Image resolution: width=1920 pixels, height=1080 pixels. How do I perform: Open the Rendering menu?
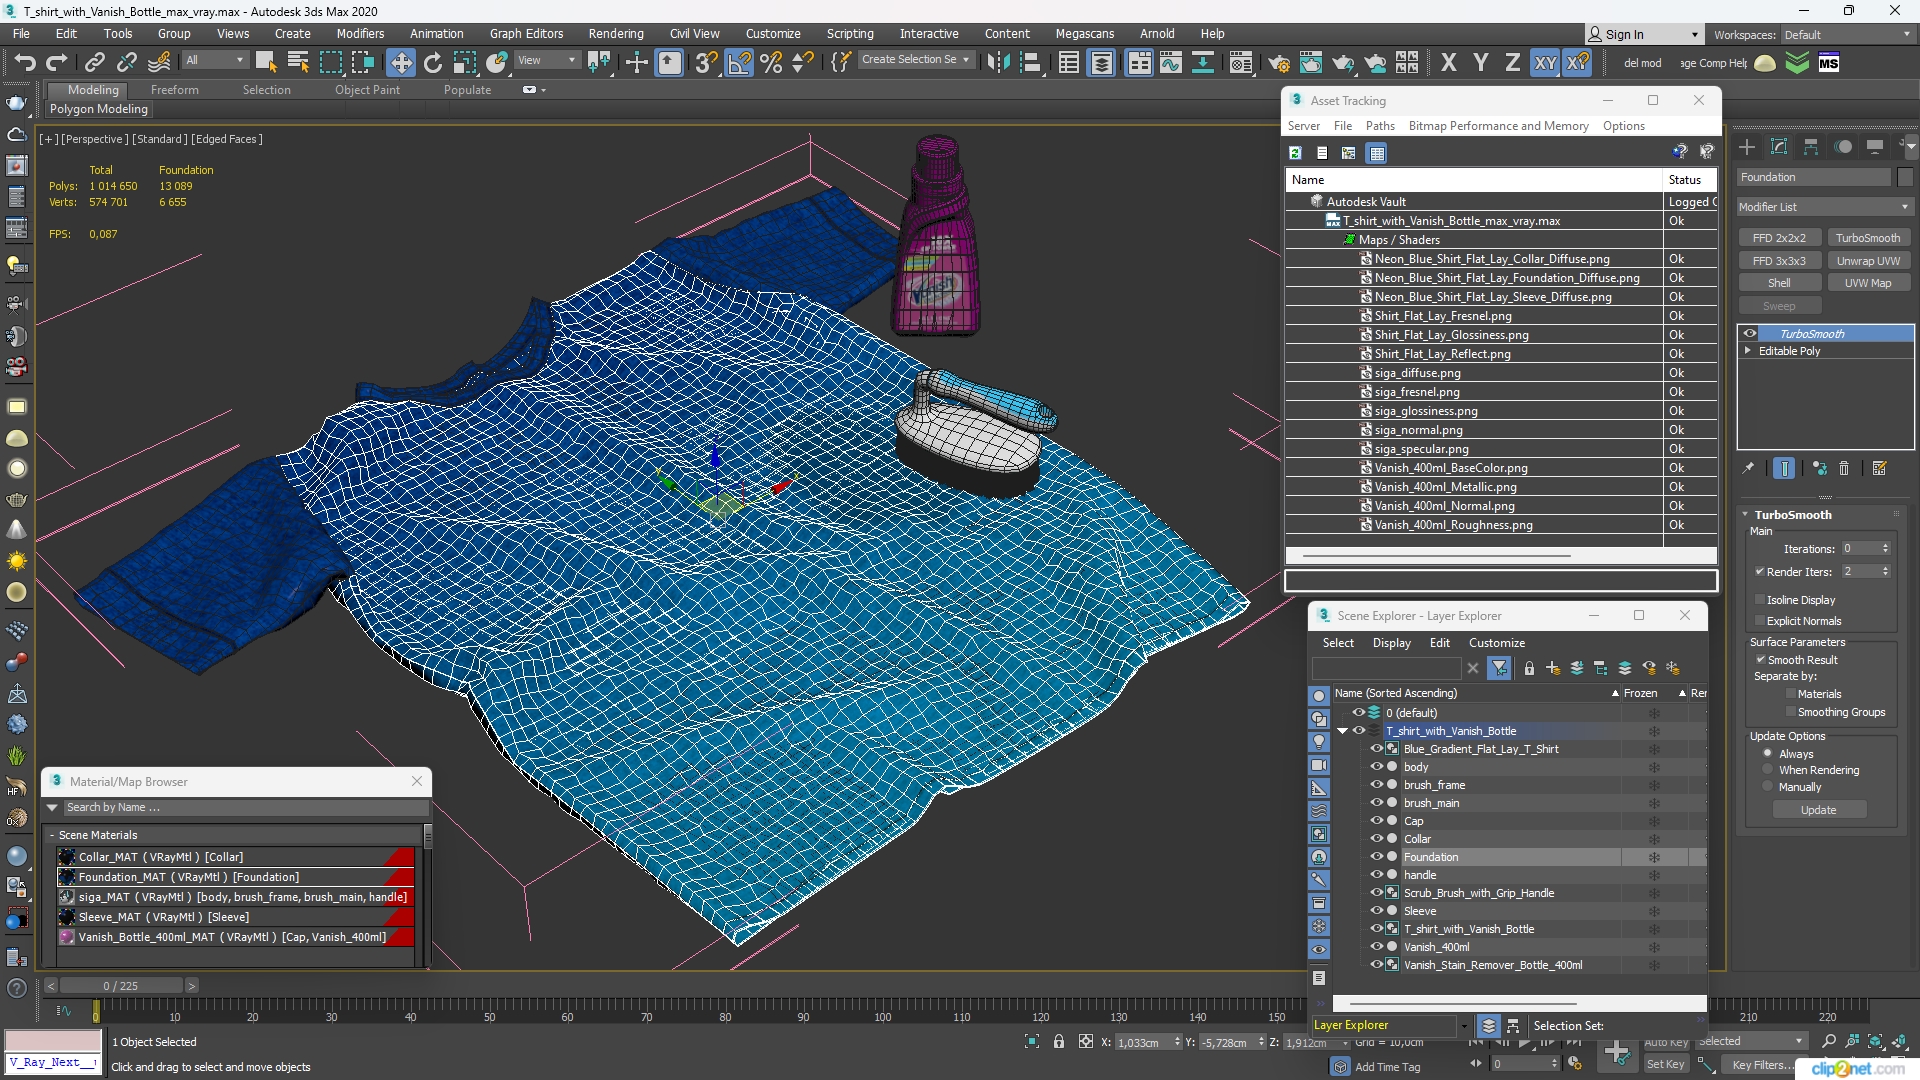[615, 33]
